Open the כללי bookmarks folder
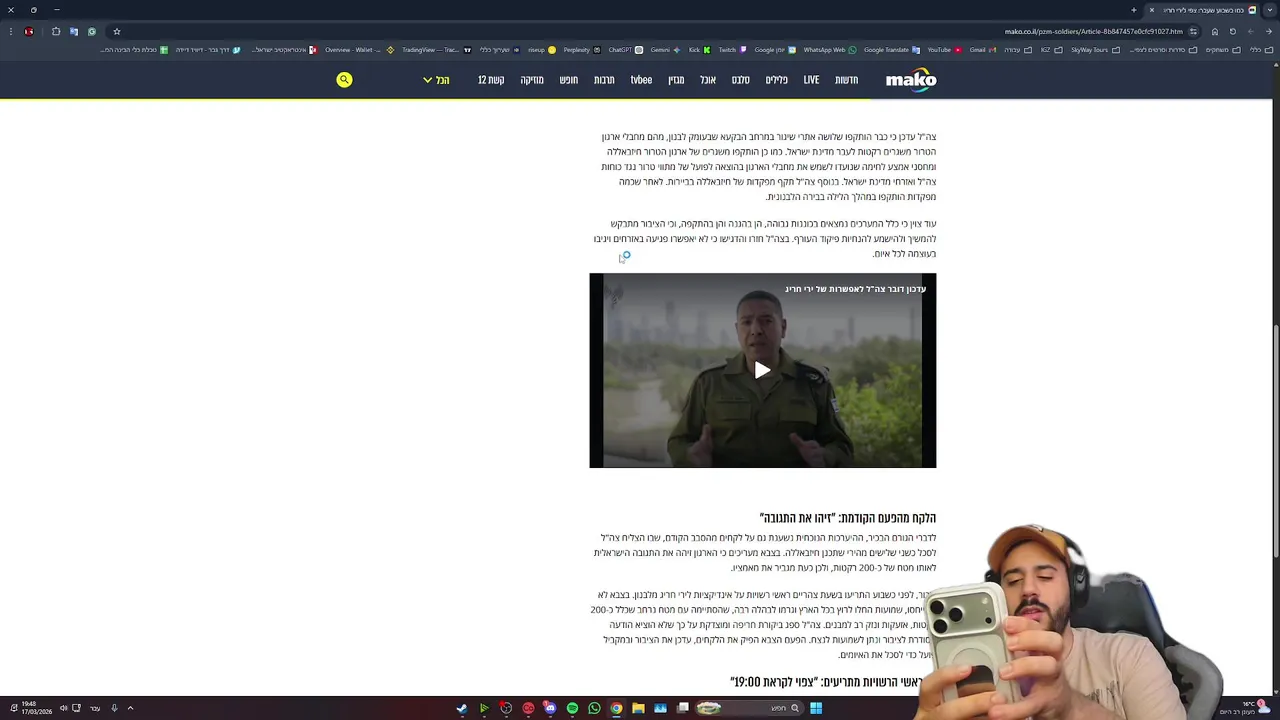This screenshot has height=720, width=1280. (x=1260, y=49)
